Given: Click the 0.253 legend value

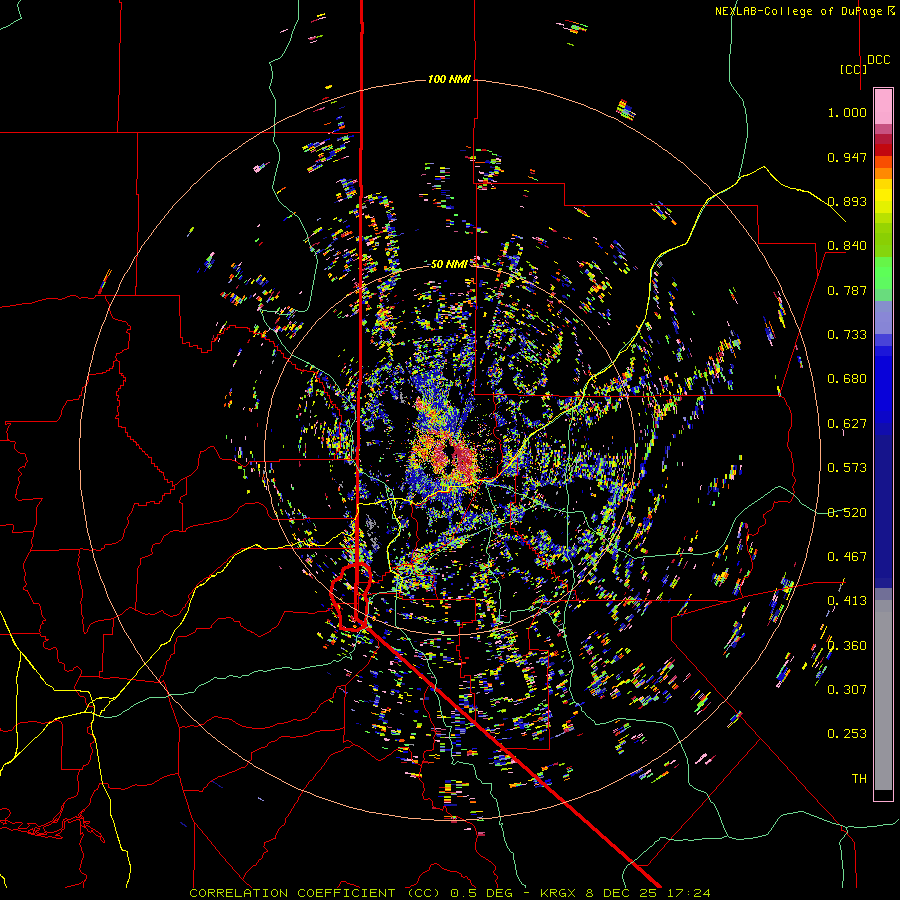Looking at the screenshot, I should pyautogui.click(x=847, y=734).
